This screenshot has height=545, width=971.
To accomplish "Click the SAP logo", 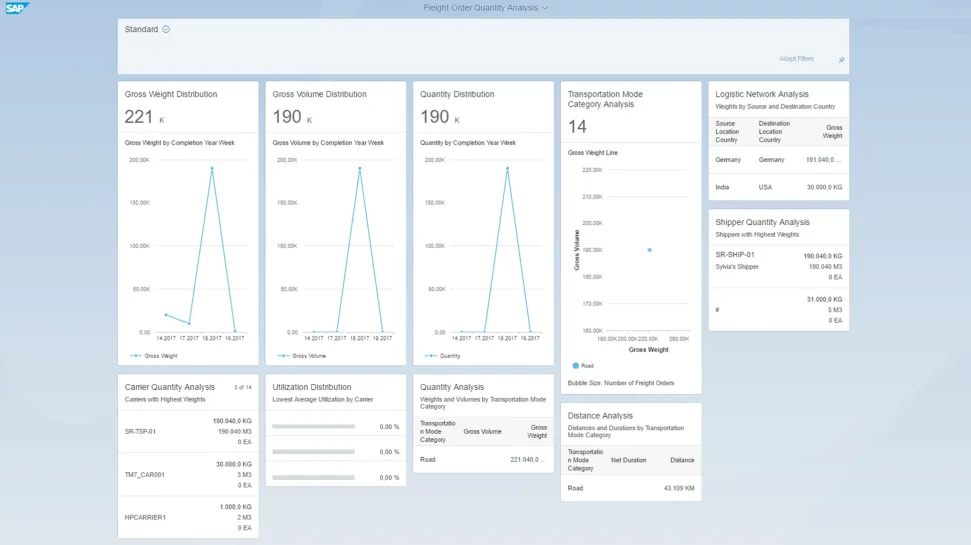I will 17,9.
